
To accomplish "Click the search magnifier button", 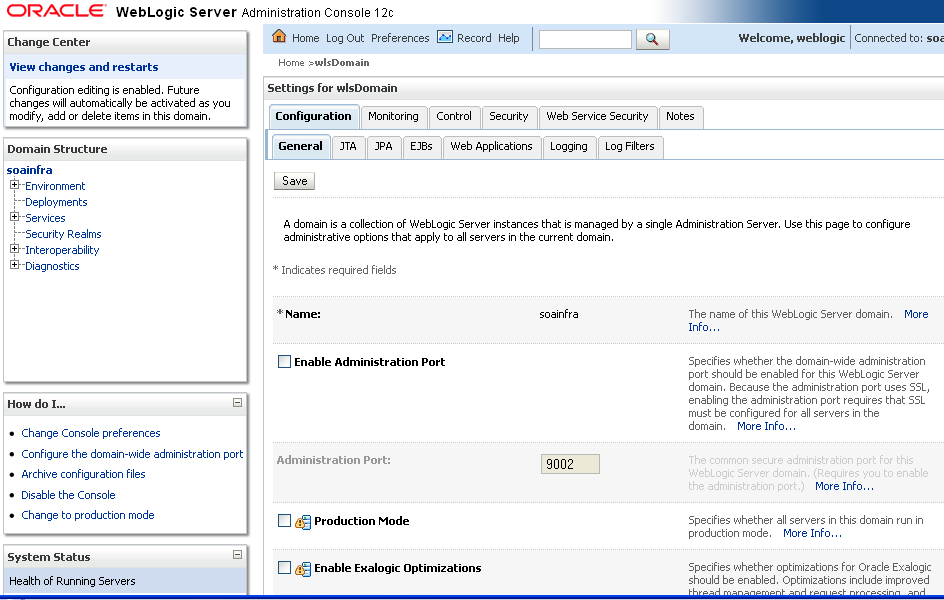I will point(653,39).
